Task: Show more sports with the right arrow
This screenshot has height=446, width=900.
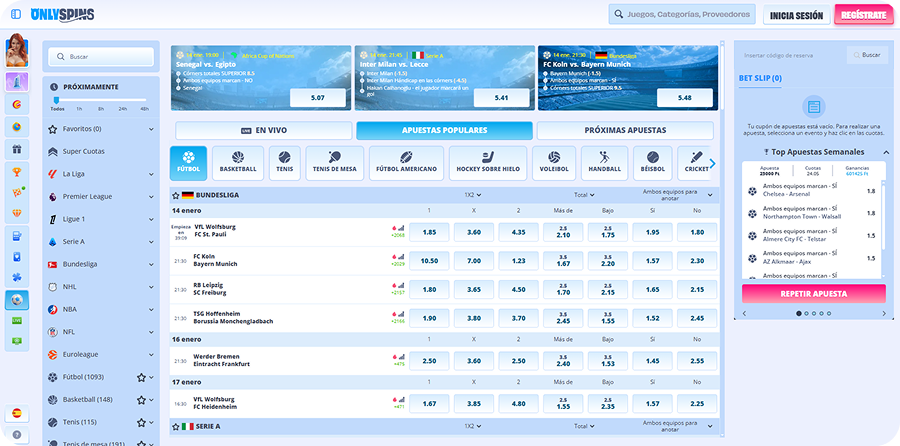Action: click(x=713, y=164)
